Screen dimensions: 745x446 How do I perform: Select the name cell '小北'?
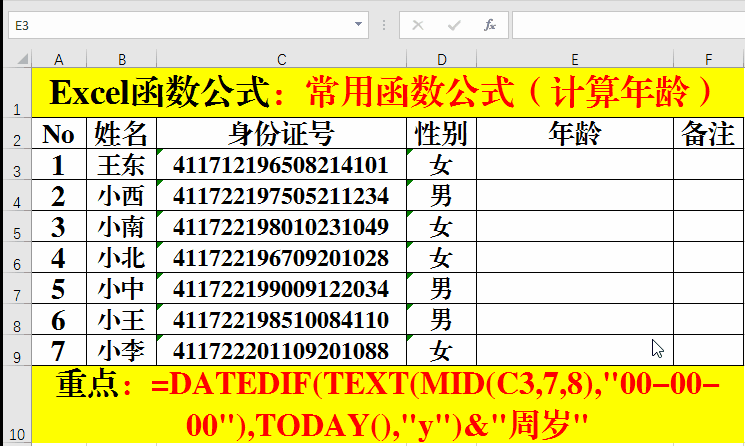tap(122, 257)
